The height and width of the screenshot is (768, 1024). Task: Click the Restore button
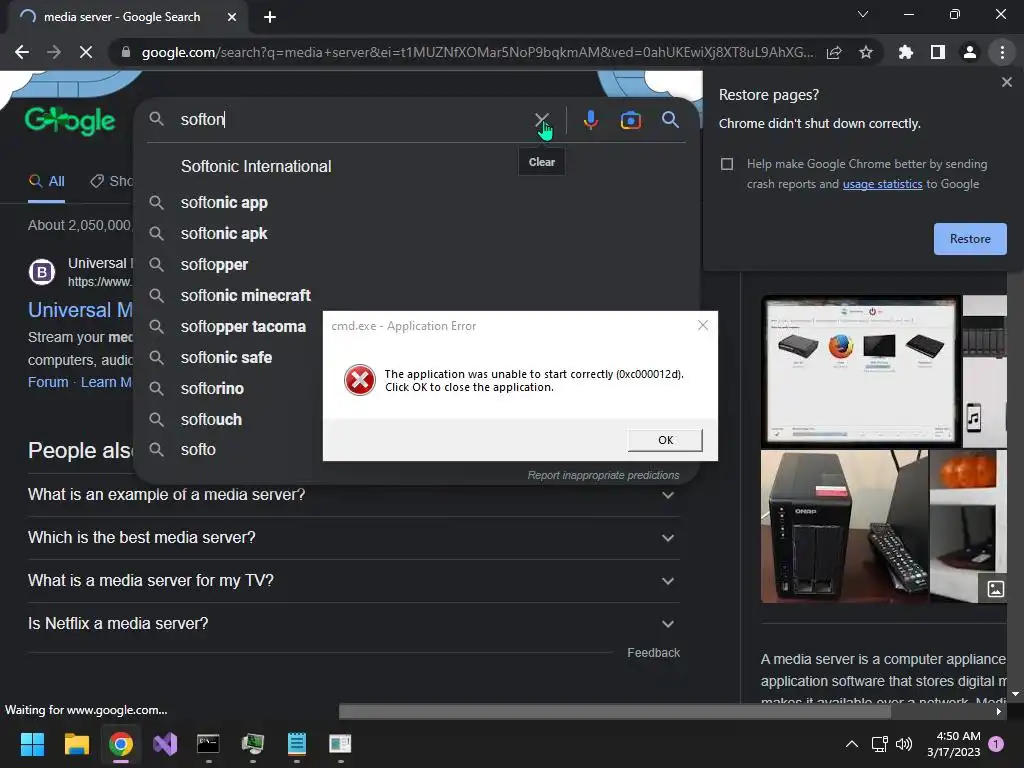(x=970, y=239)
